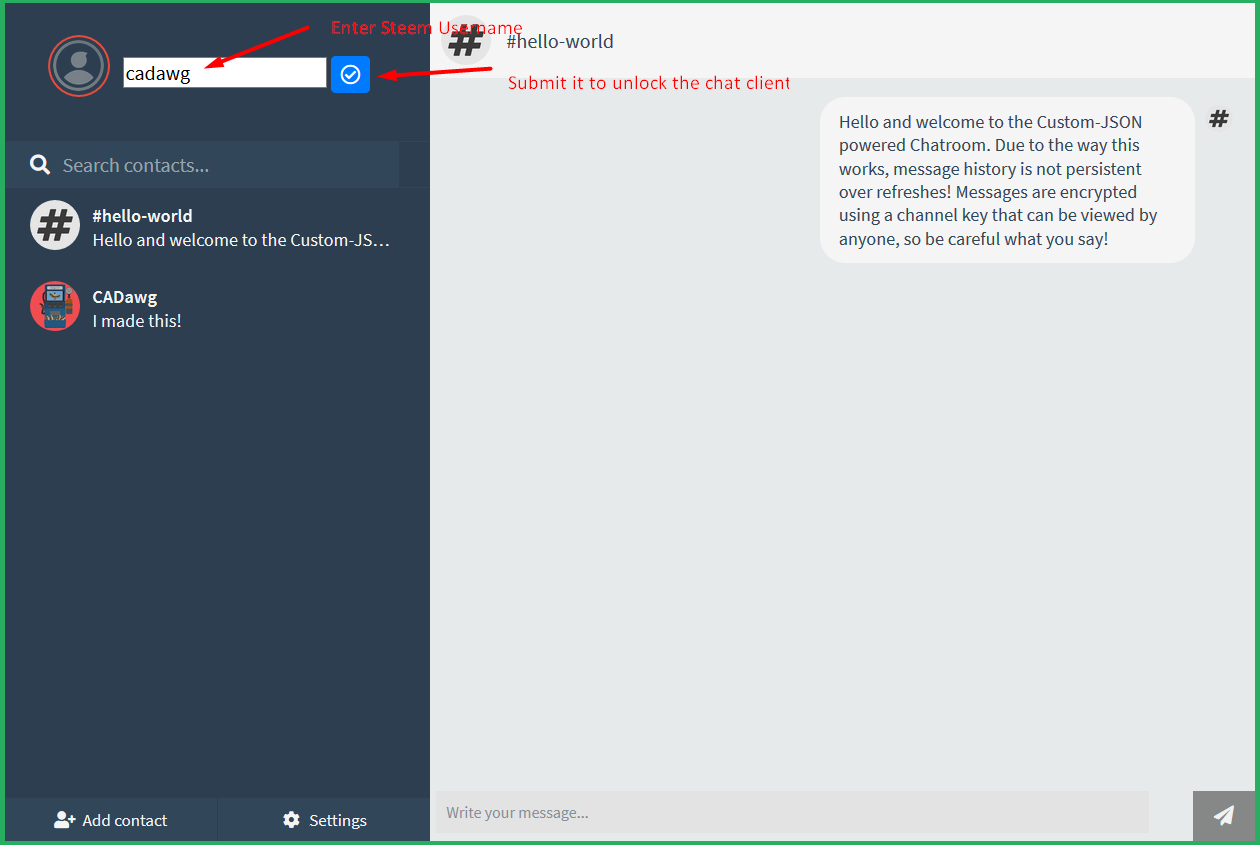Open Settings from the bottom bar

[325, 820]
